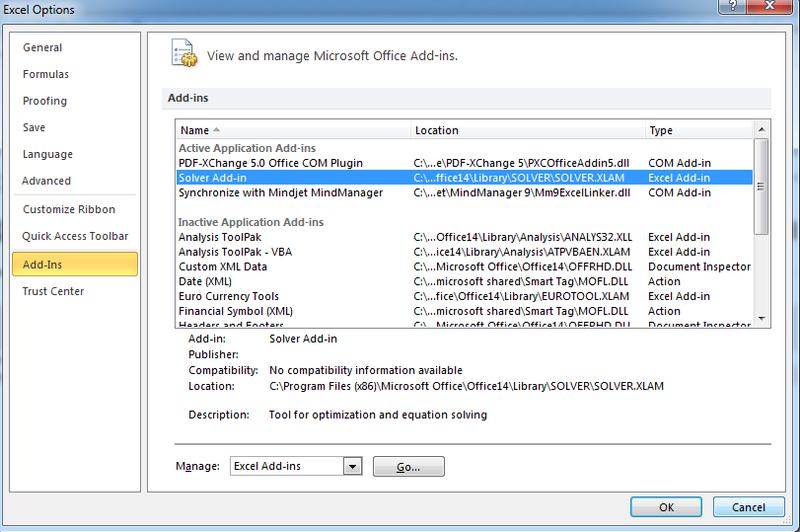Select the Add-Ins category
This screenshot has height=532, width=800.
(x=75, y=264)
